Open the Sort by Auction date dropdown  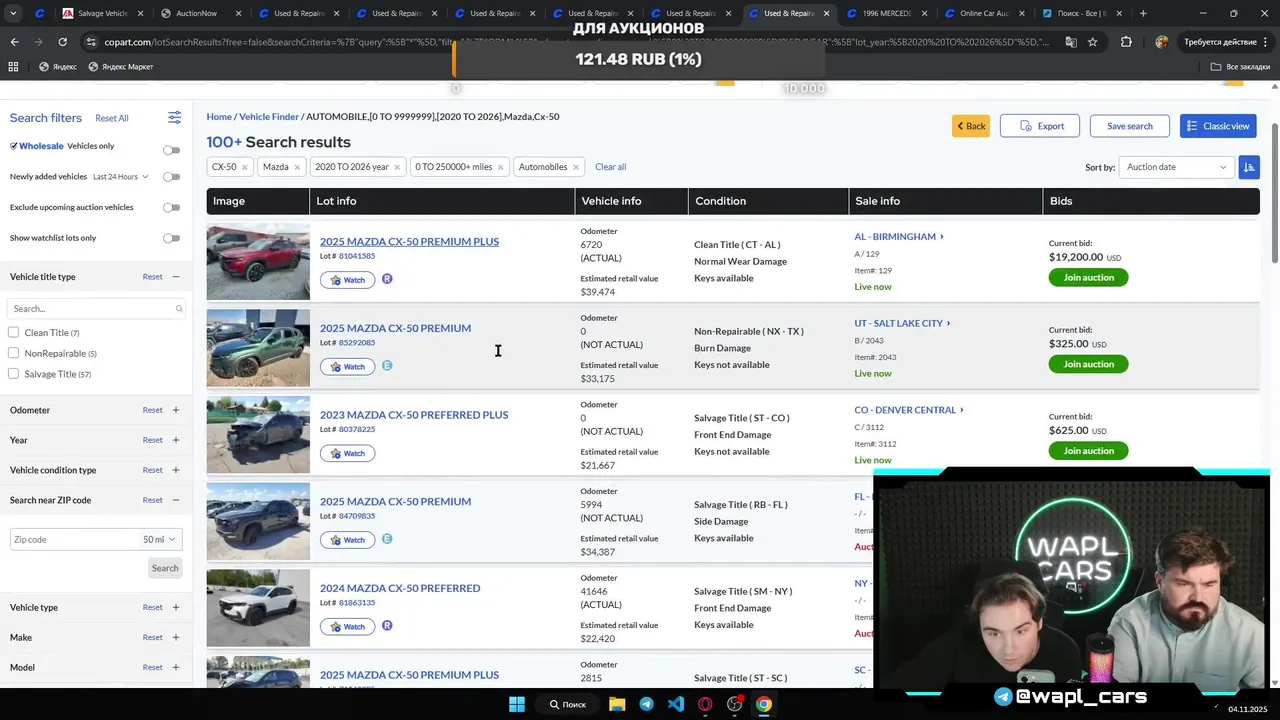[1177, 167]
